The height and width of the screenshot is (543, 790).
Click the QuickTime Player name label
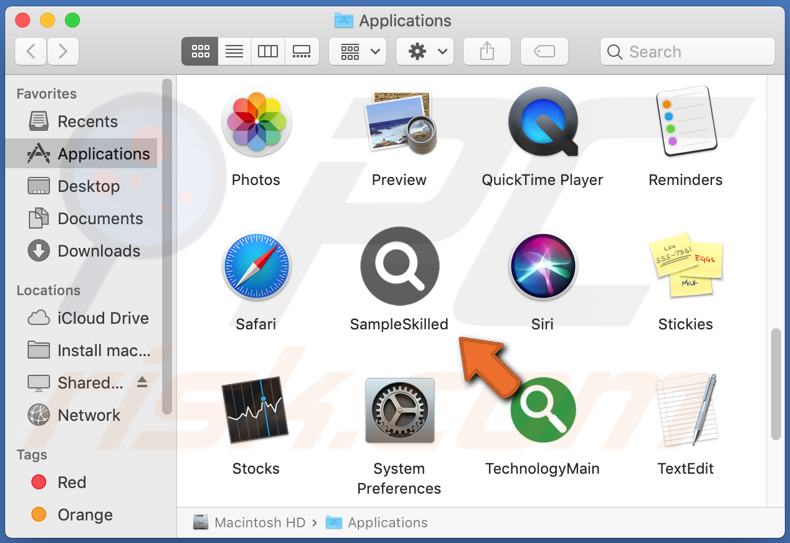coord(543,180)
